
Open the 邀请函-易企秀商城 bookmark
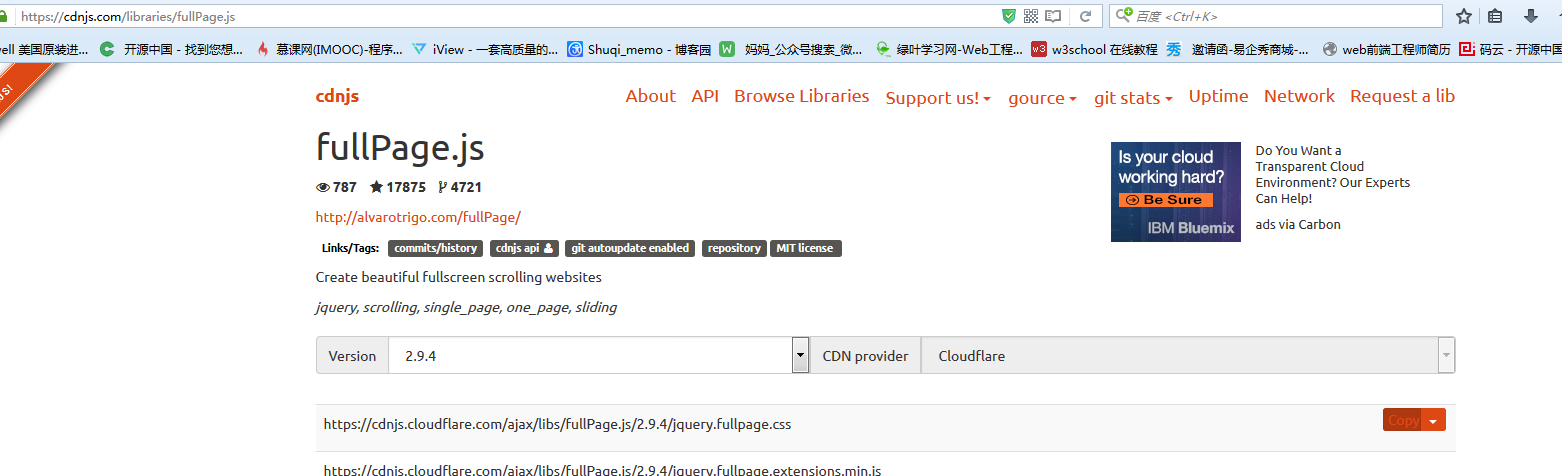[1238, 49]
